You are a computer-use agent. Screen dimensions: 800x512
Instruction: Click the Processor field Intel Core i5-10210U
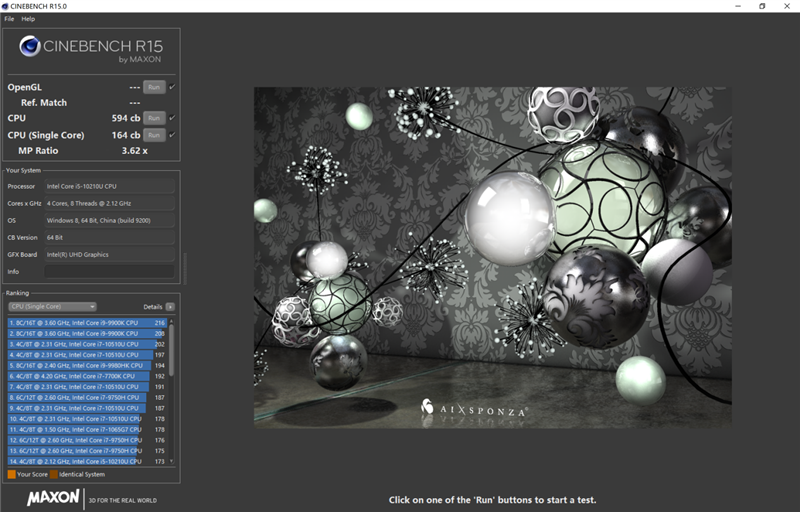(x=109, y=186)
